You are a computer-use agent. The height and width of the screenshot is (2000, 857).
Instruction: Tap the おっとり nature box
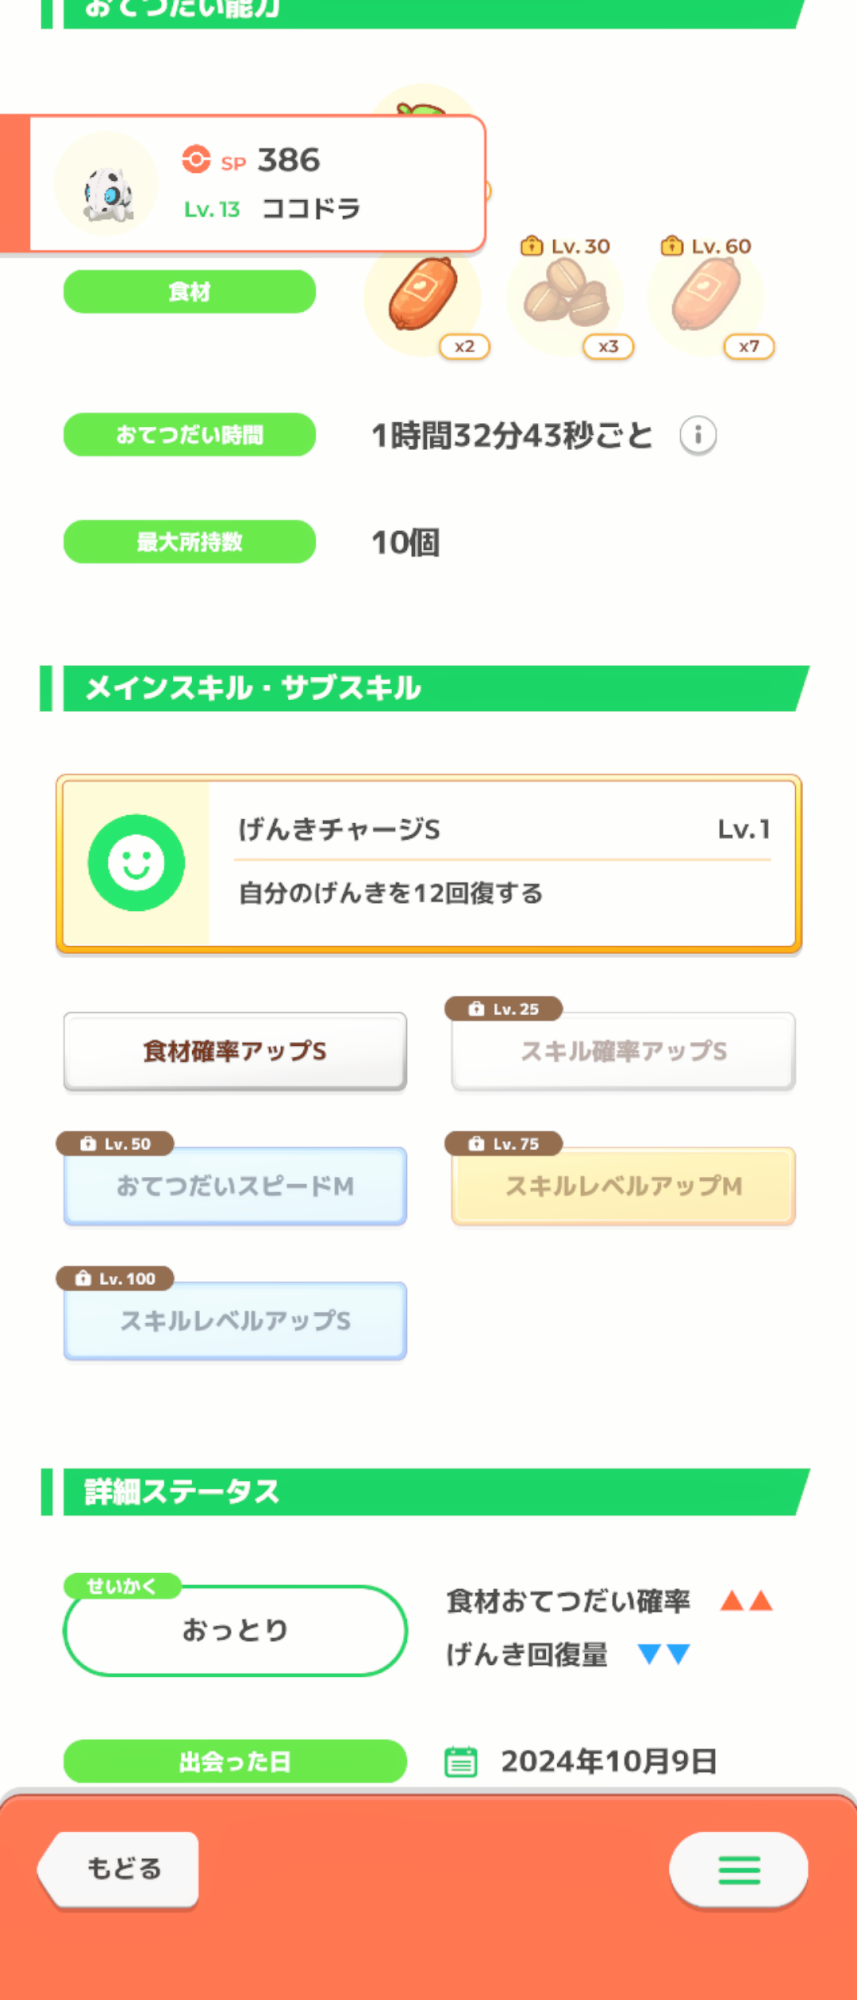point(235,1630)
